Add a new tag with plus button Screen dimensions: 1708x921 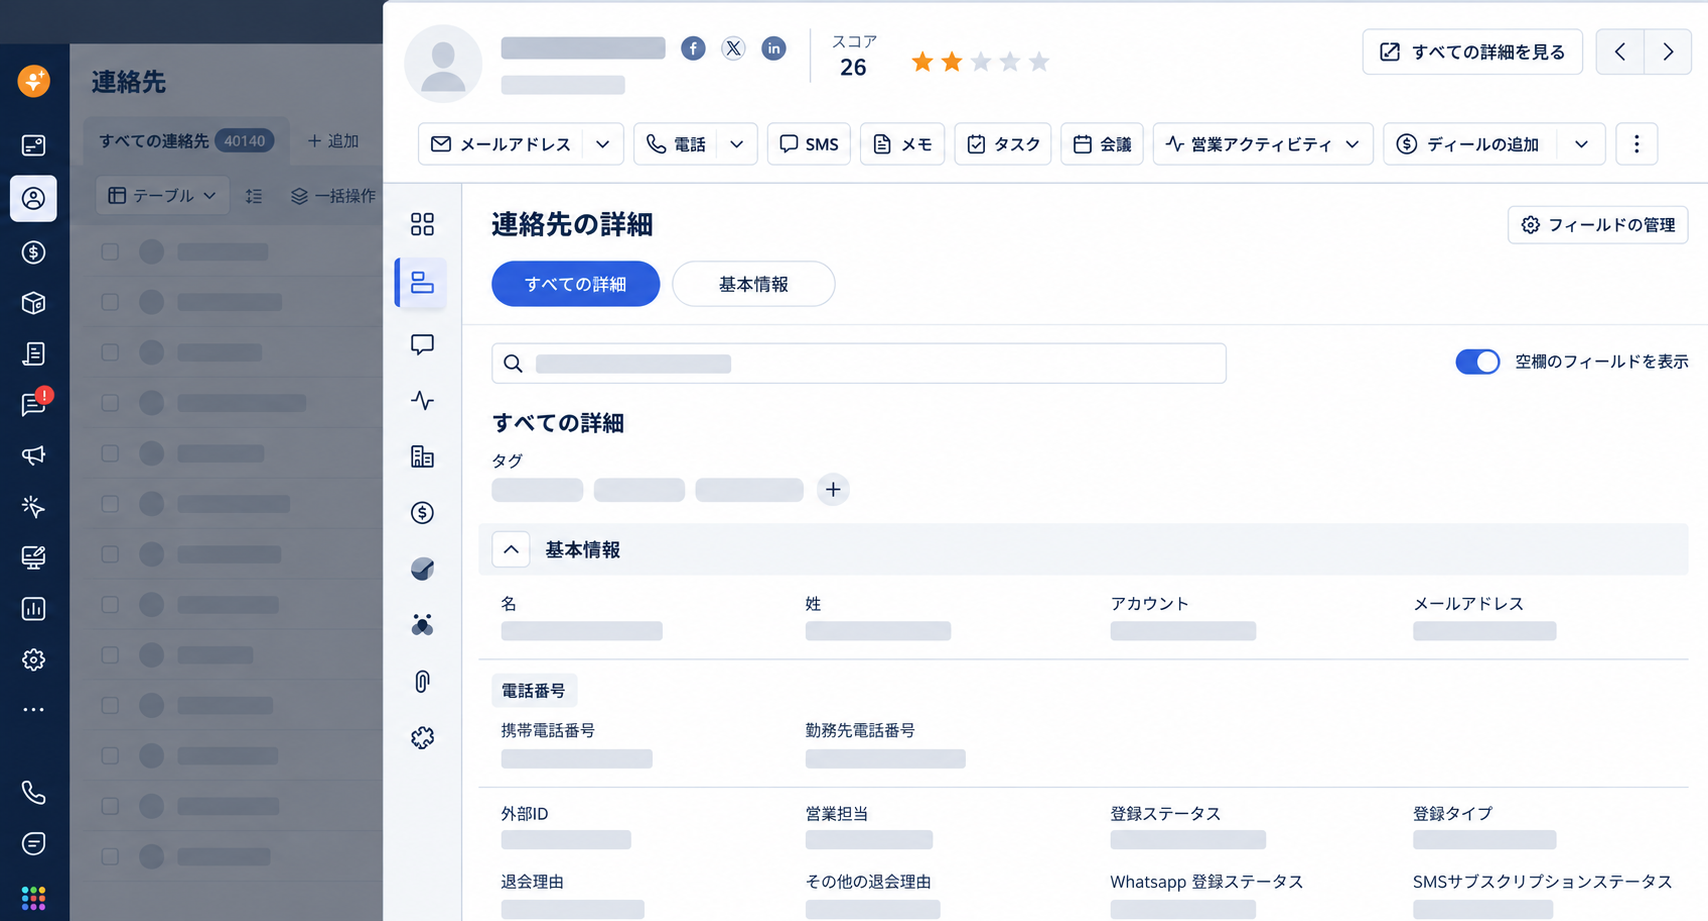coord(833,489)
